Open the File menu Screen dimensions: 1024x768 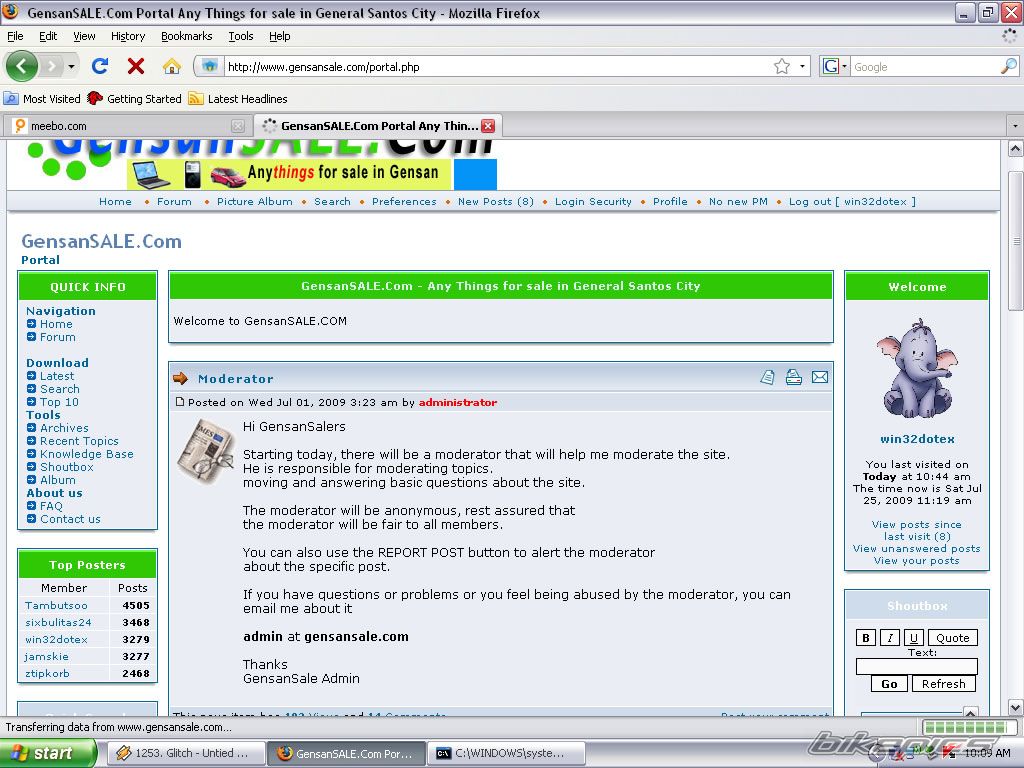pyautogui.click(x=15, y=36)
